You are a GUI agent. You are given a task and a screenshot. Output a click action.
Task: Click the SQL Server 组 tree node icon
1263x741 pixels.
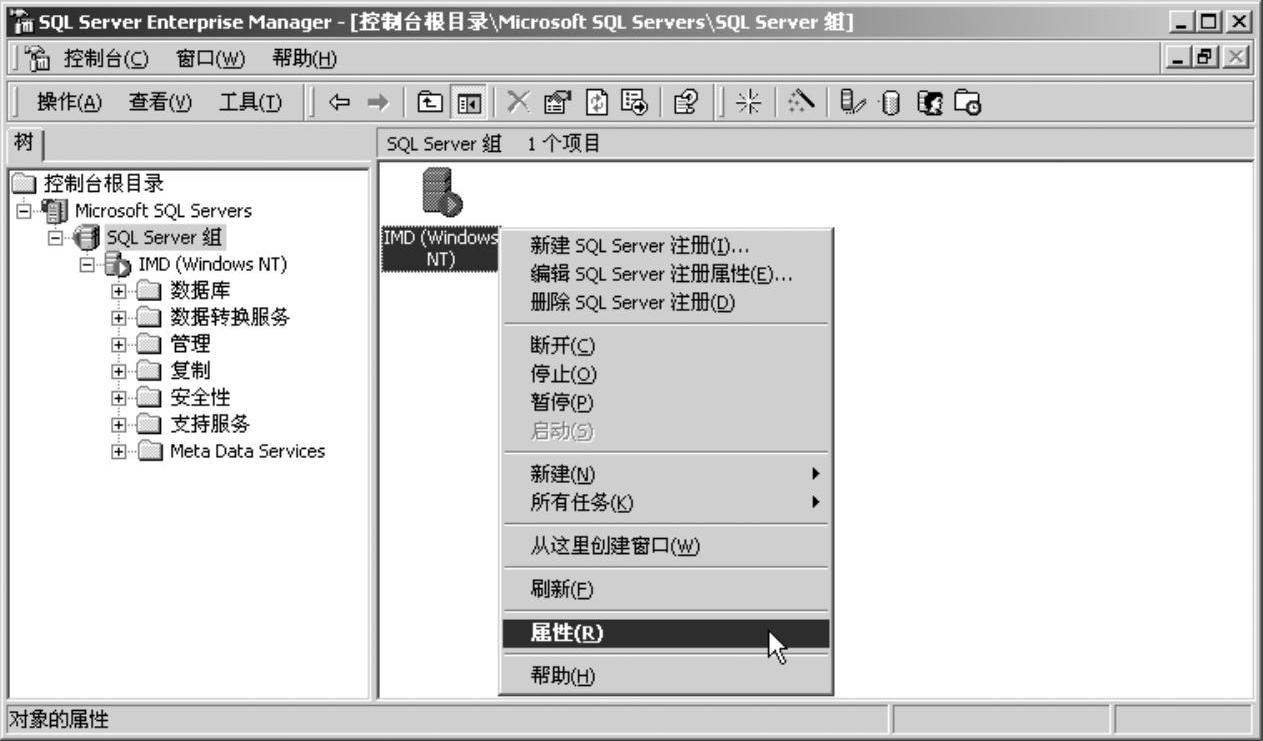click(88, 238)
